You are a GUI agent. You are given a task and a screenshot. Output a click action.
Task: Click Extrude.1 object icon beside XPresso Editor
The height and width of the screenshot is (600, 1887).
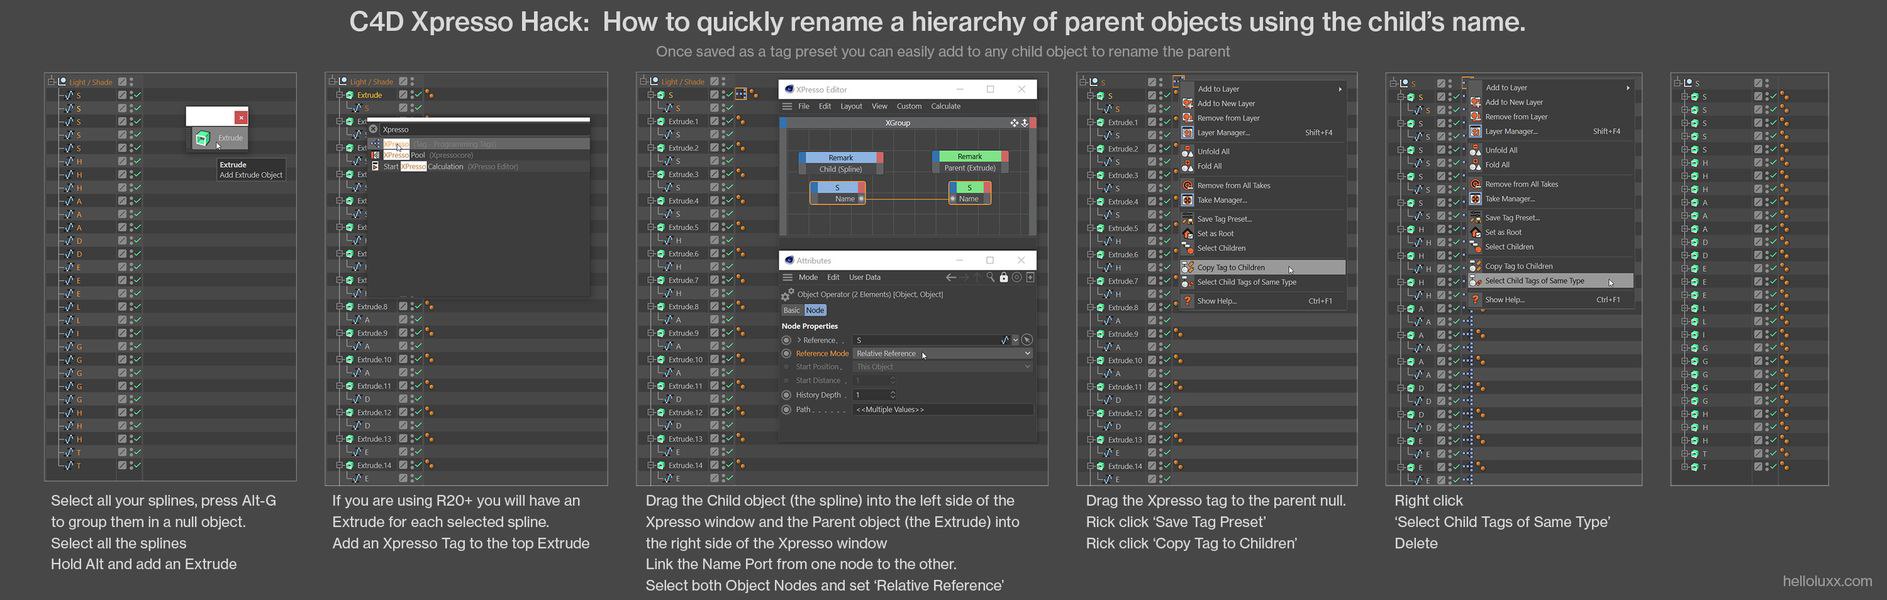pos(661,121)
